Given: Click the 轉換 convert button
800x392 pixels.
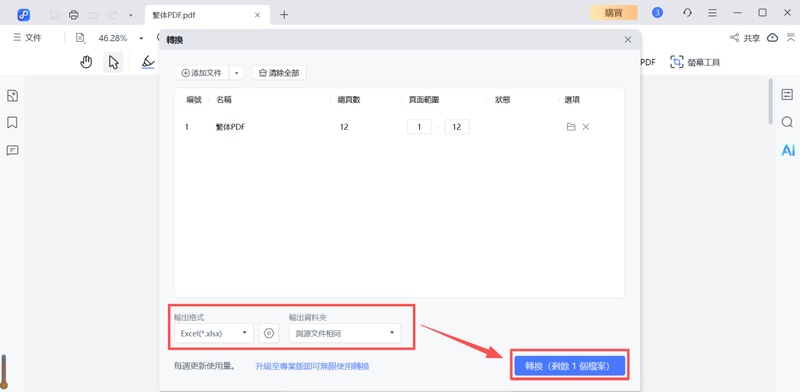Looking at the screenshot, I should (x=569, y=365).
